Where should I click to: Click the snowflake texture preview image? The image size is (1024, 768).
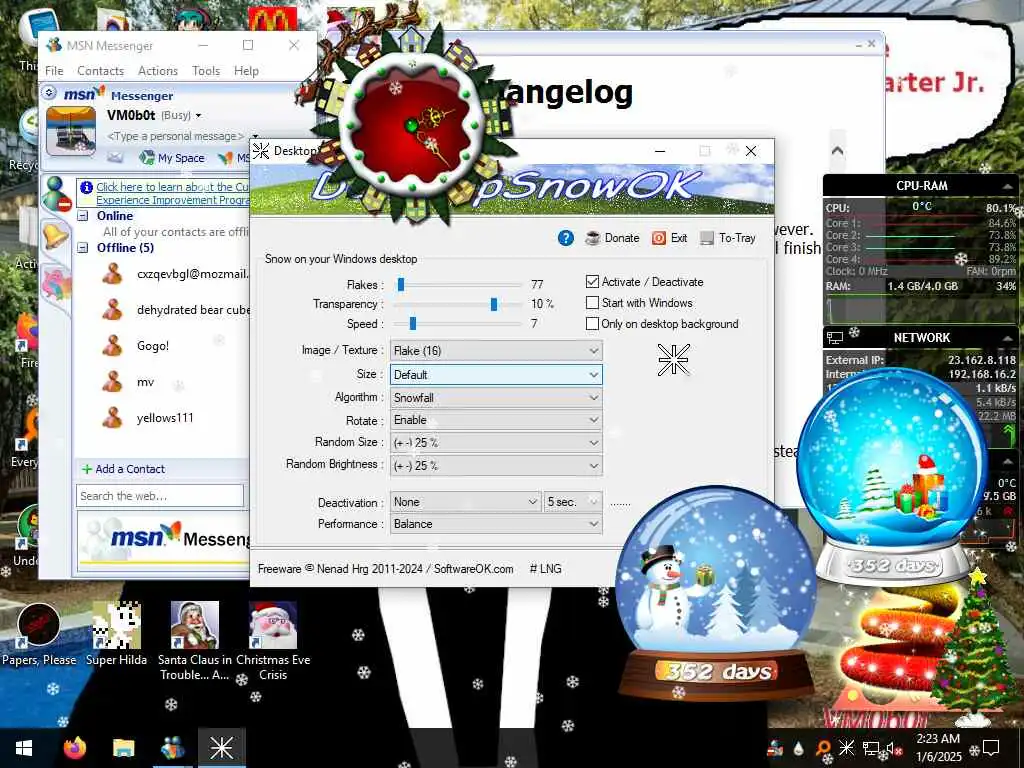click(x=673, y=360)
